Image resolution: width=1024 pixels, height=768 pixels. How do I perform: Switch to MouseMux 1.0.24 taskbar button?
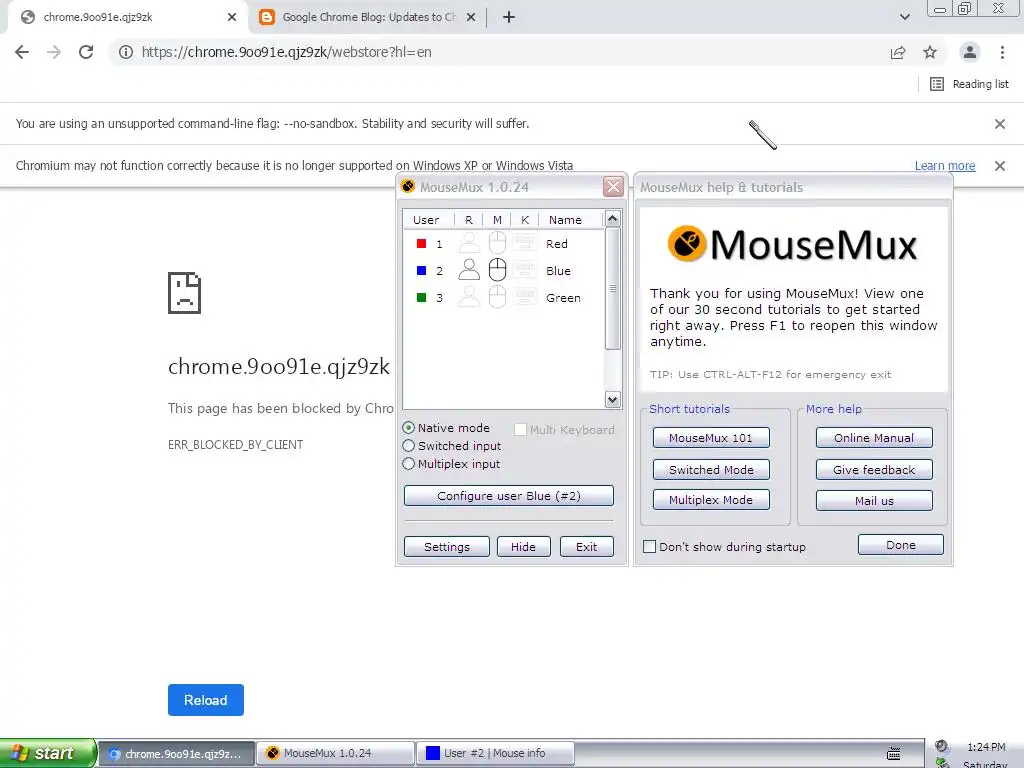click(336, 754)
